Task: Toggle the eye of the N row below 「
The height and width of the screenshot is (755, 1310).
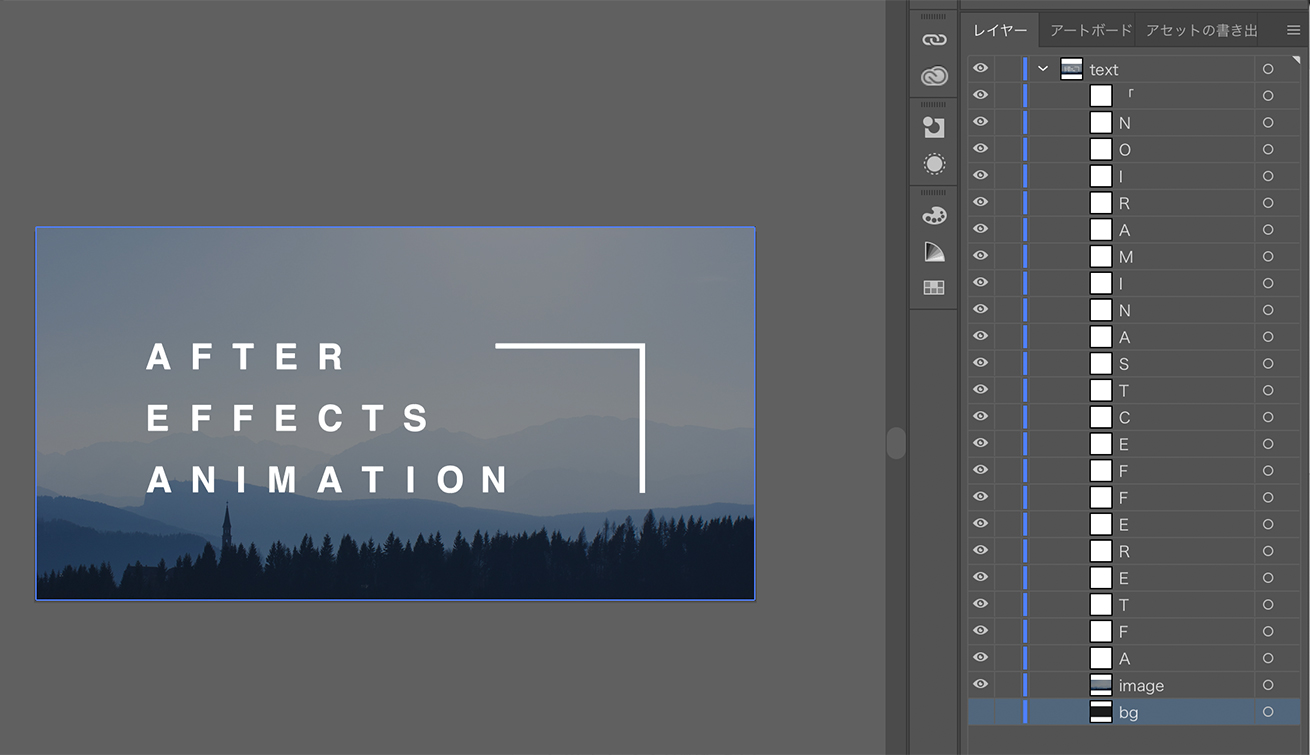Action: point(981,122)
